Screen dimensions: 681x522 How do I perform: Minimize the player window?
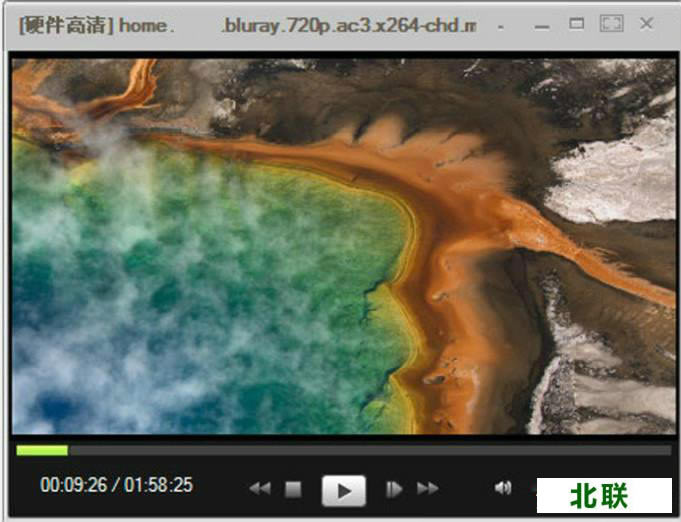(542, 25)
